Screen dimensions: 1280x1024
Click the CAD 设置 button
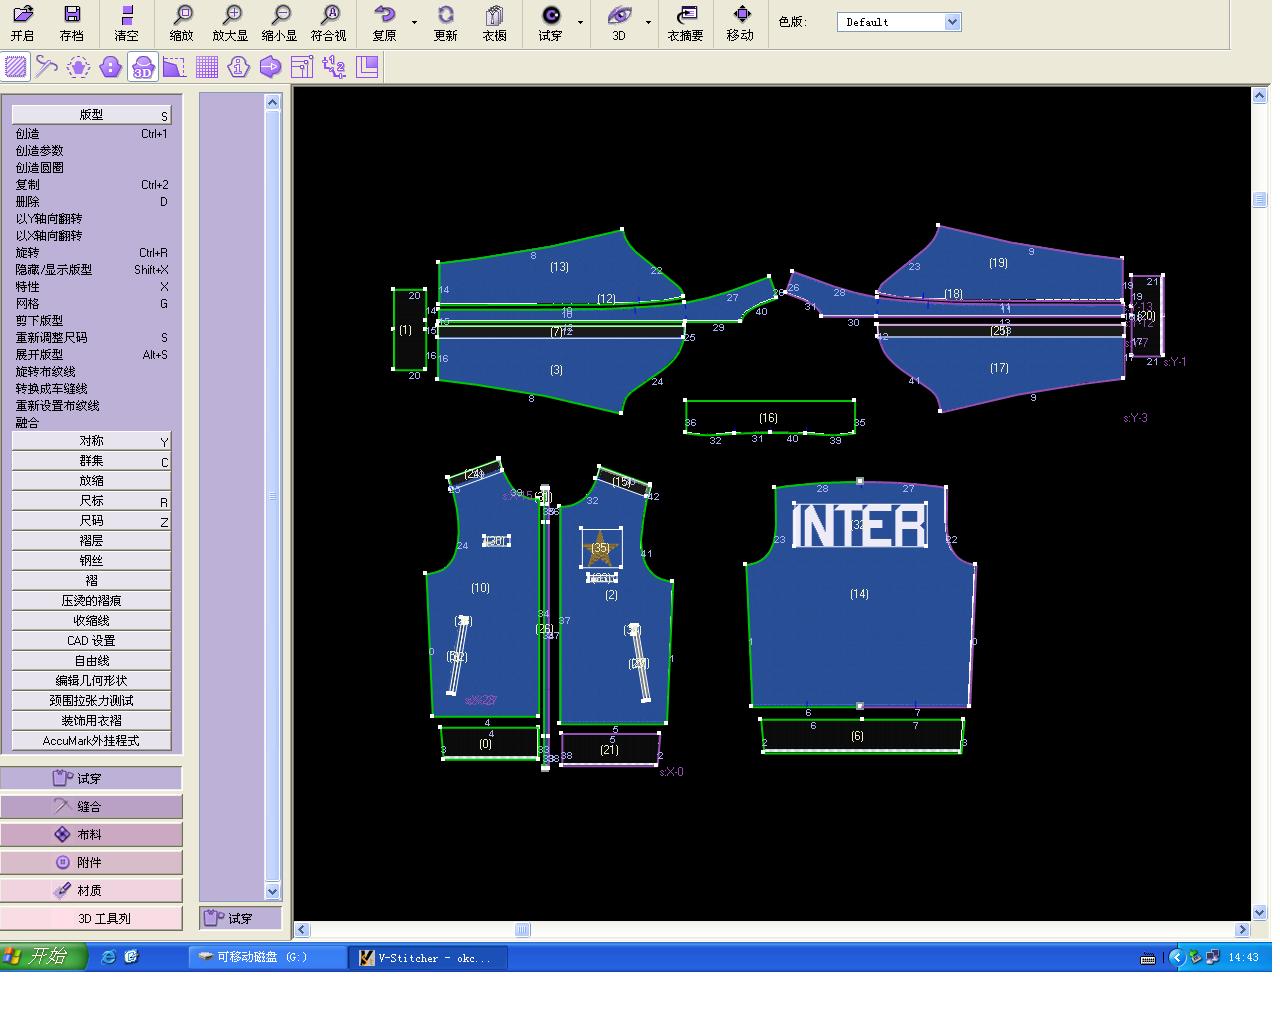(92, 641)
